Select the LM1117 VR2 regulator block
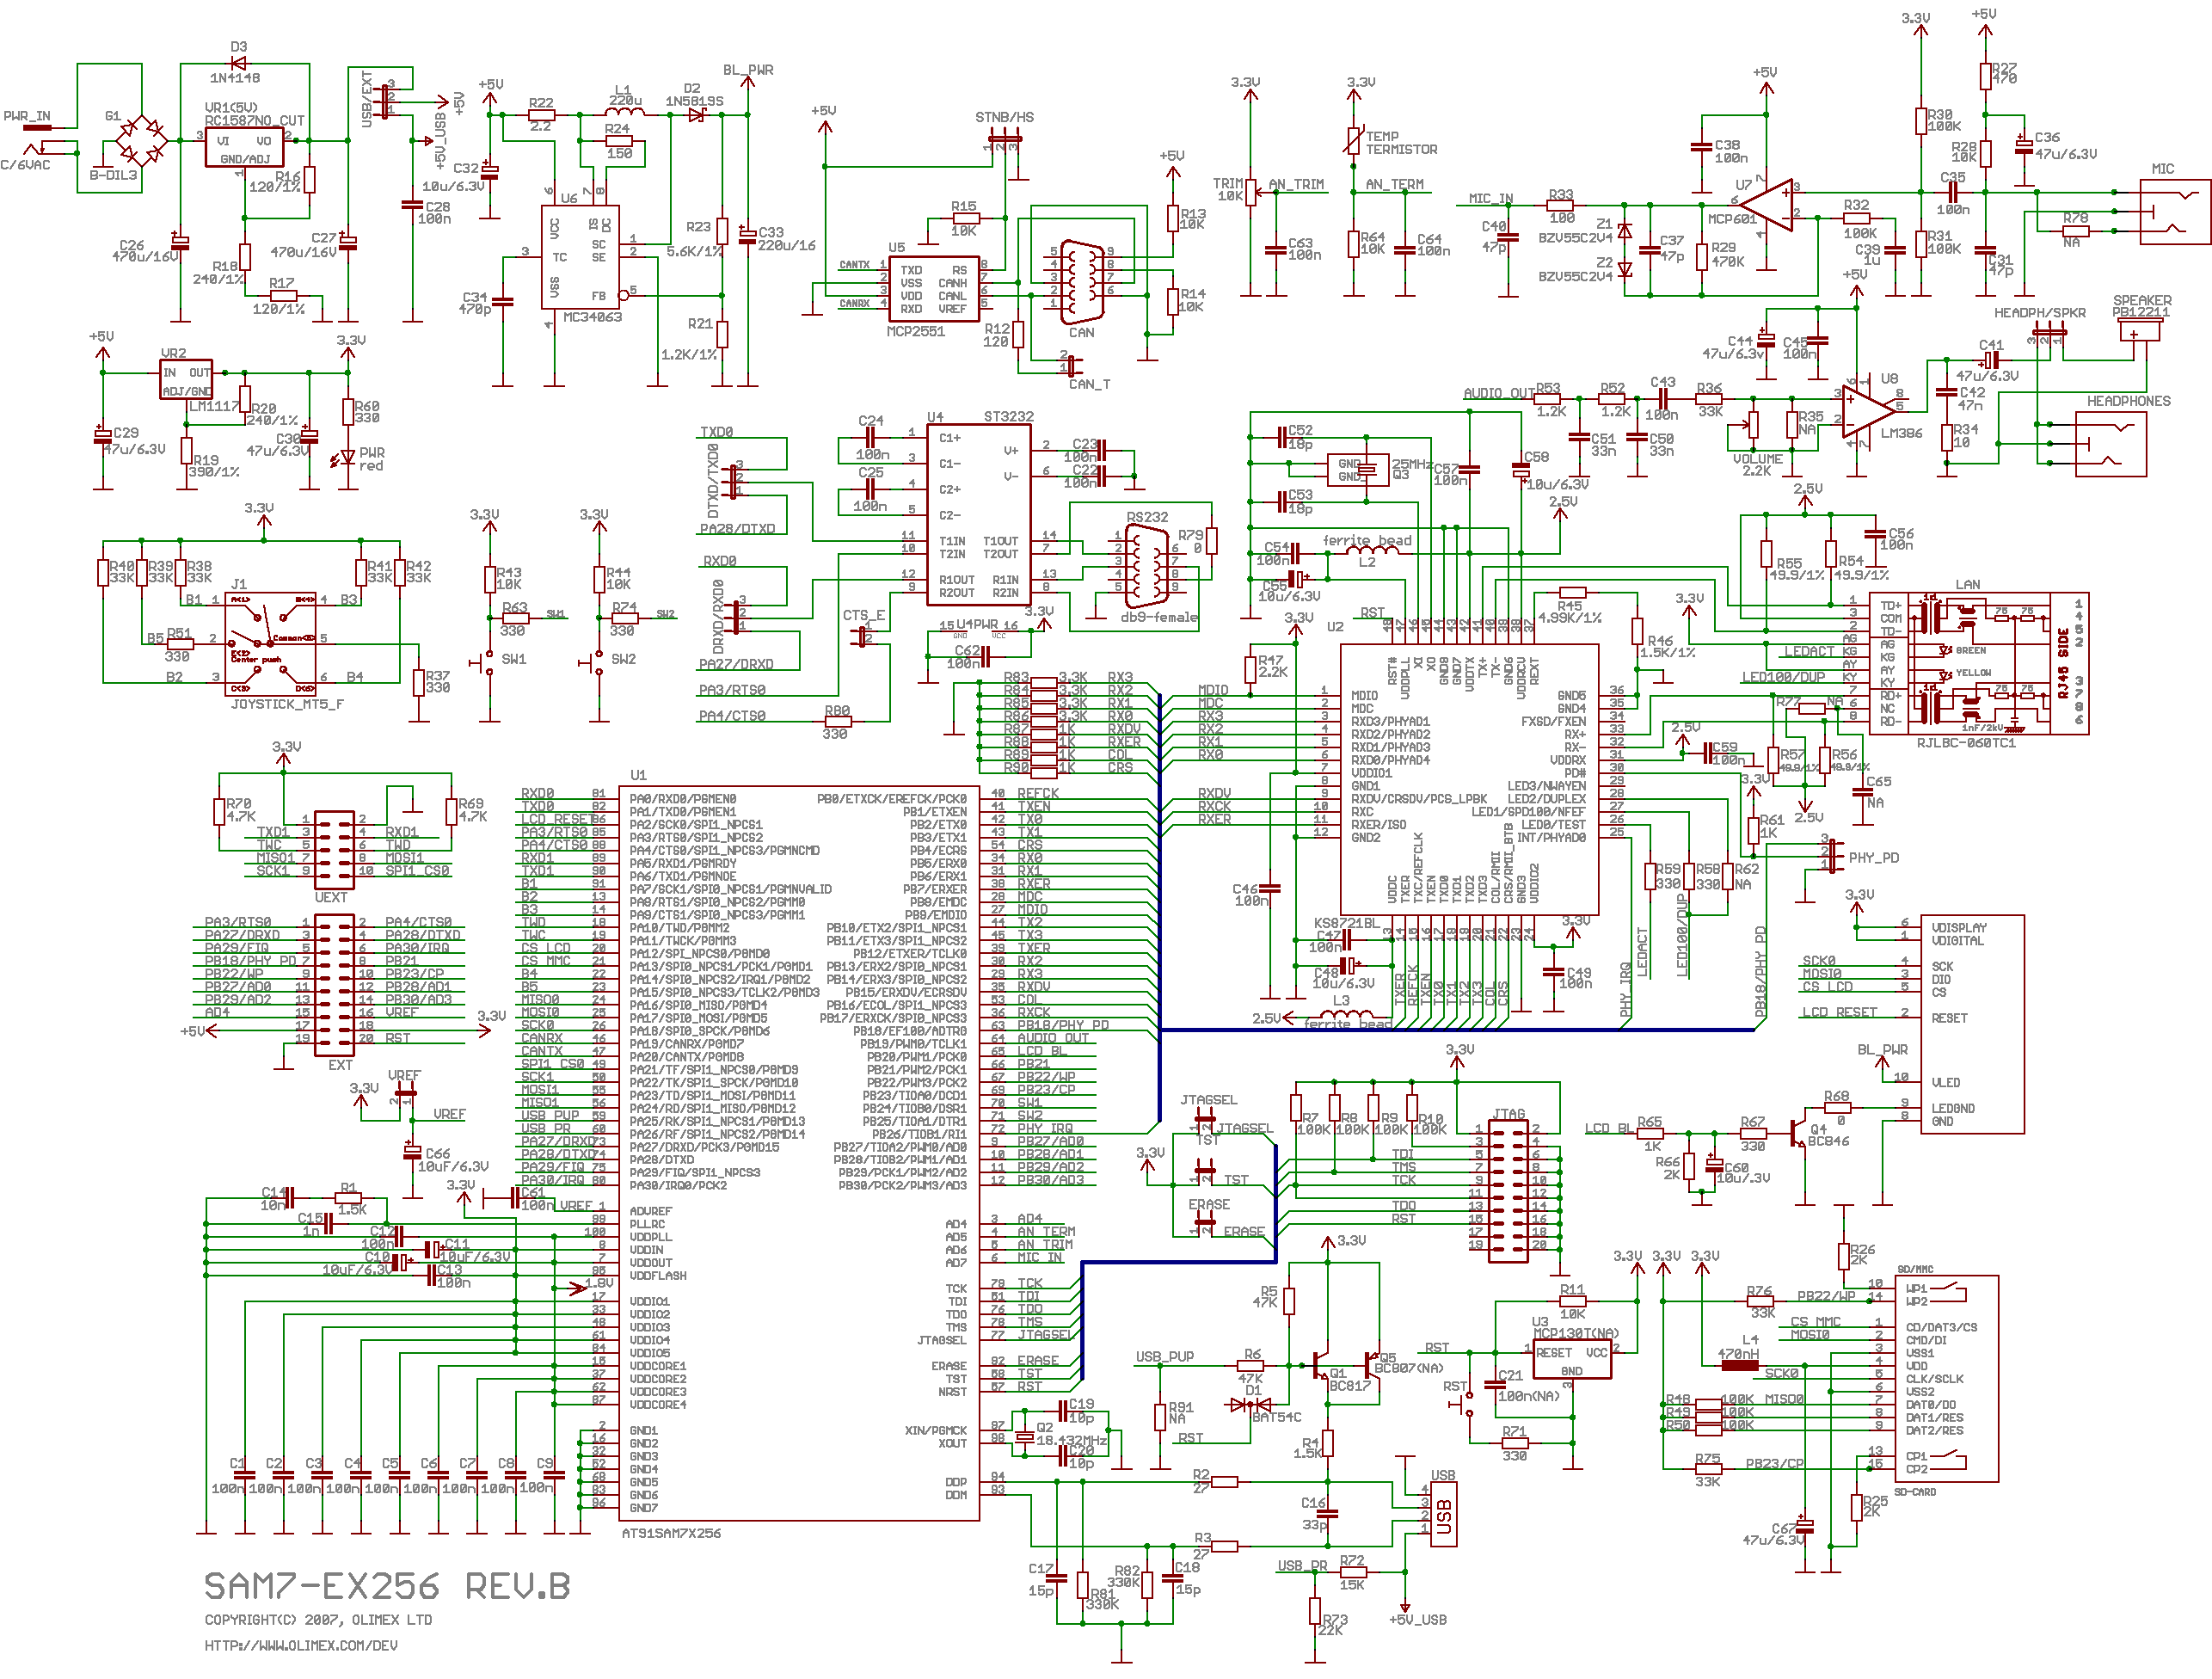 point(186,379)
